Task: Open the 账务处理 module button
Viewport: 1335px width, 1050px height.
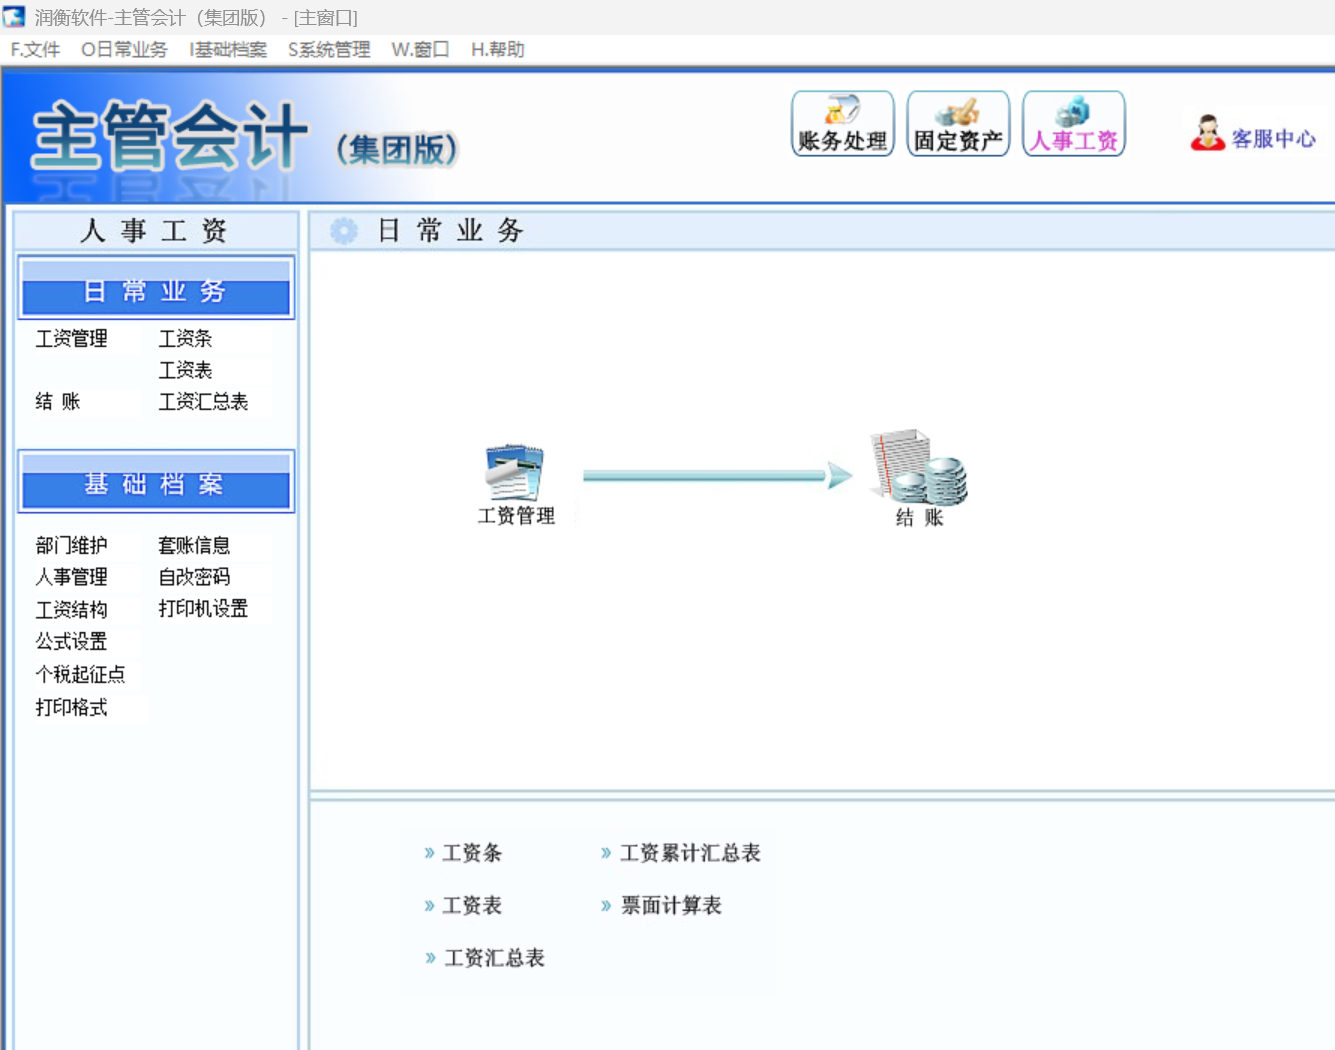Action: pos(842,124)
